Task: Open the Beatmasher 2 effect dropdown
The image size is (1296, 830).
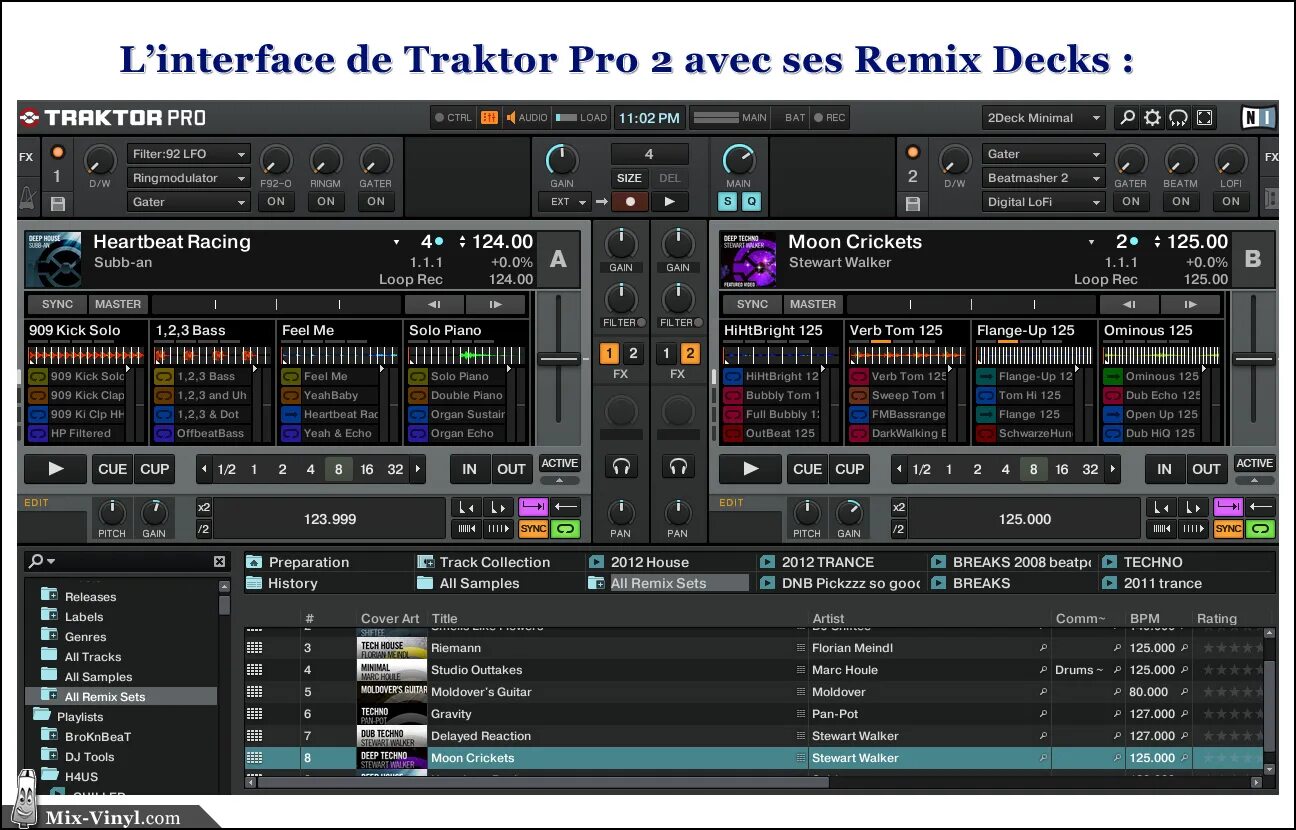Action: pyautogui.click(x=1043, y=178)
